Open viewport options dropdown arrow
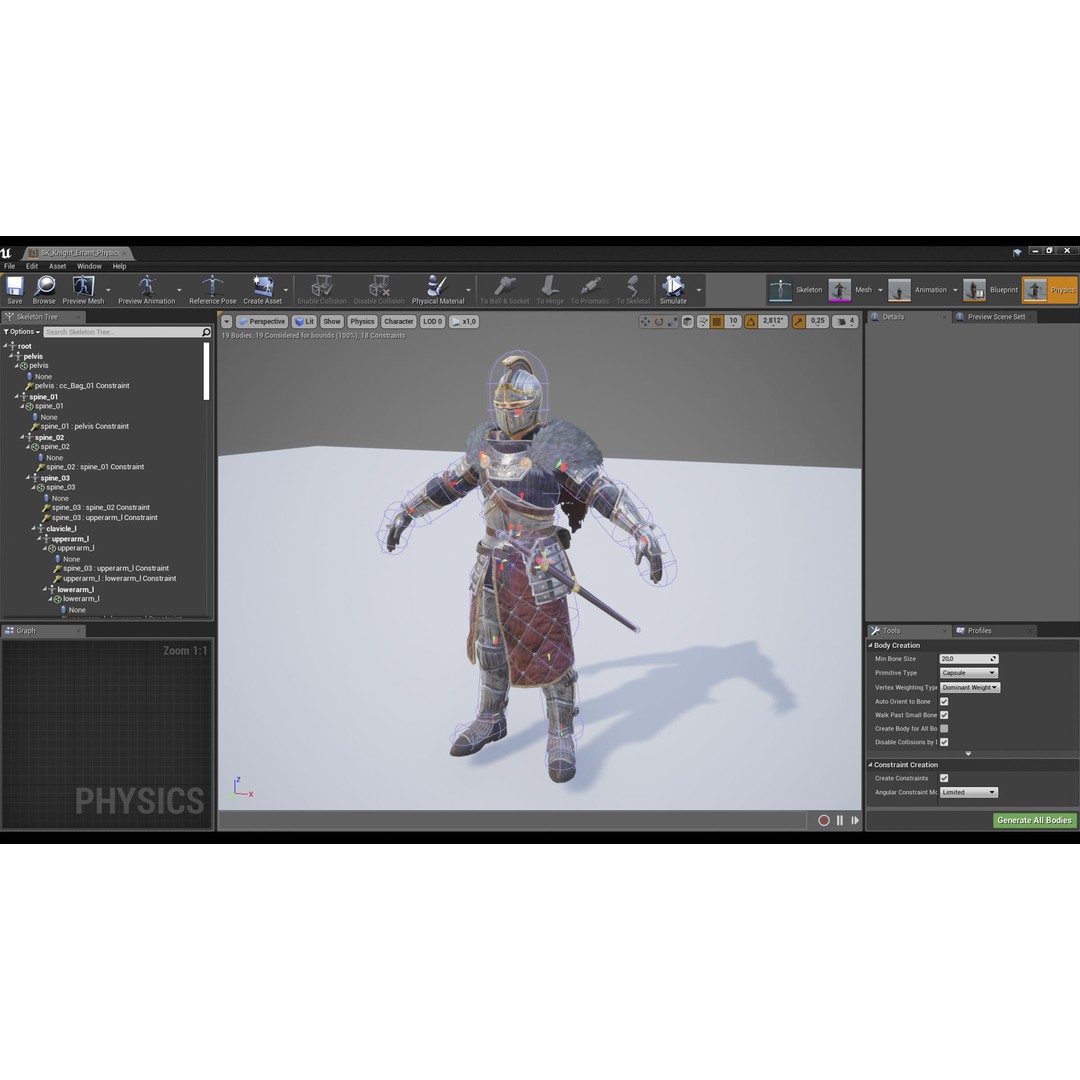Viewport: 1080px width, 1080px height. (x=226, y=322)
